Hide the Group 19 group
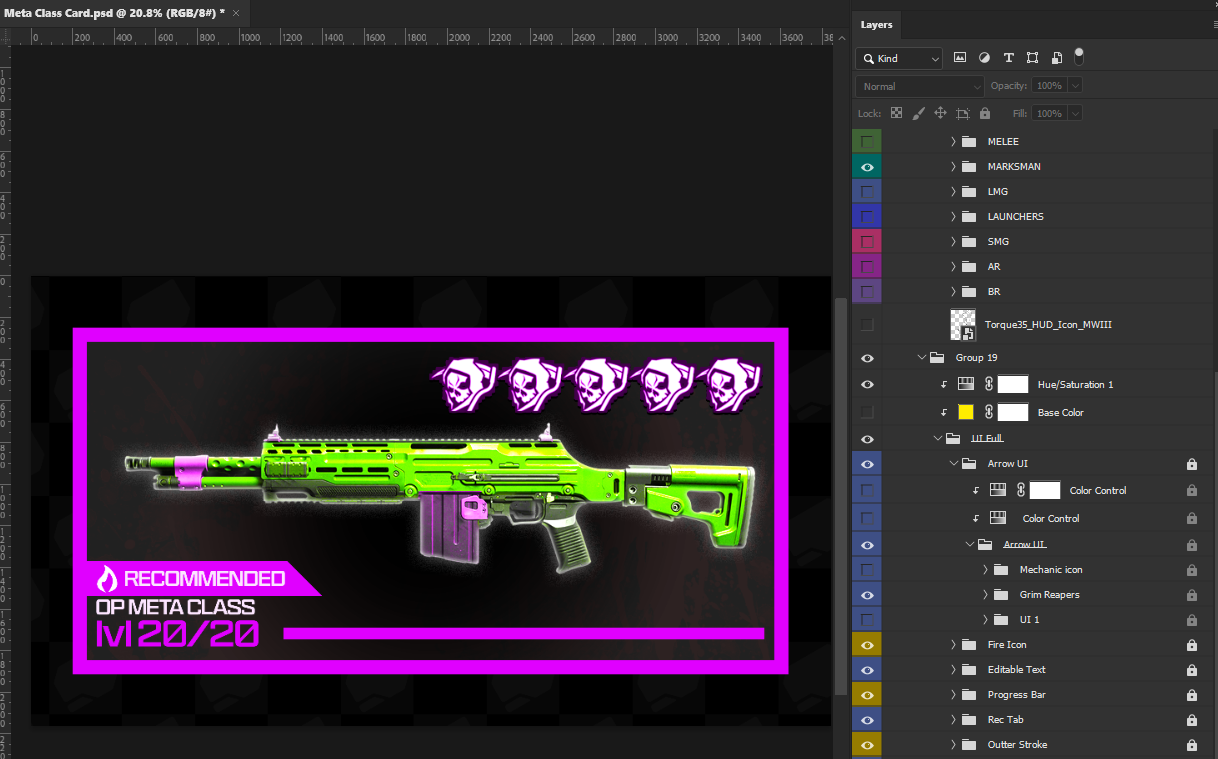 [866, 358]
